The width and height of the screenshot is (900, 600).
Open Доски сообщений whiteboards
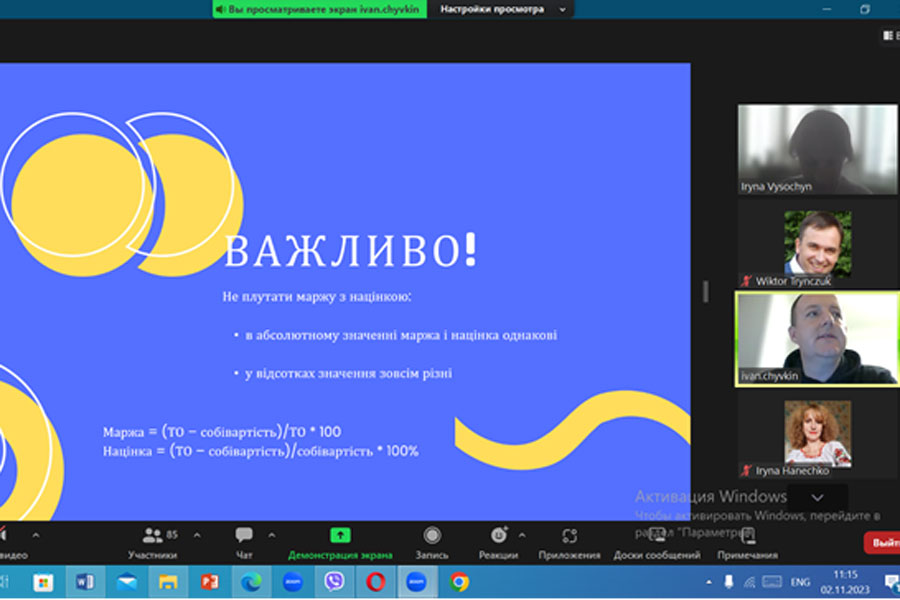[657, 543]
